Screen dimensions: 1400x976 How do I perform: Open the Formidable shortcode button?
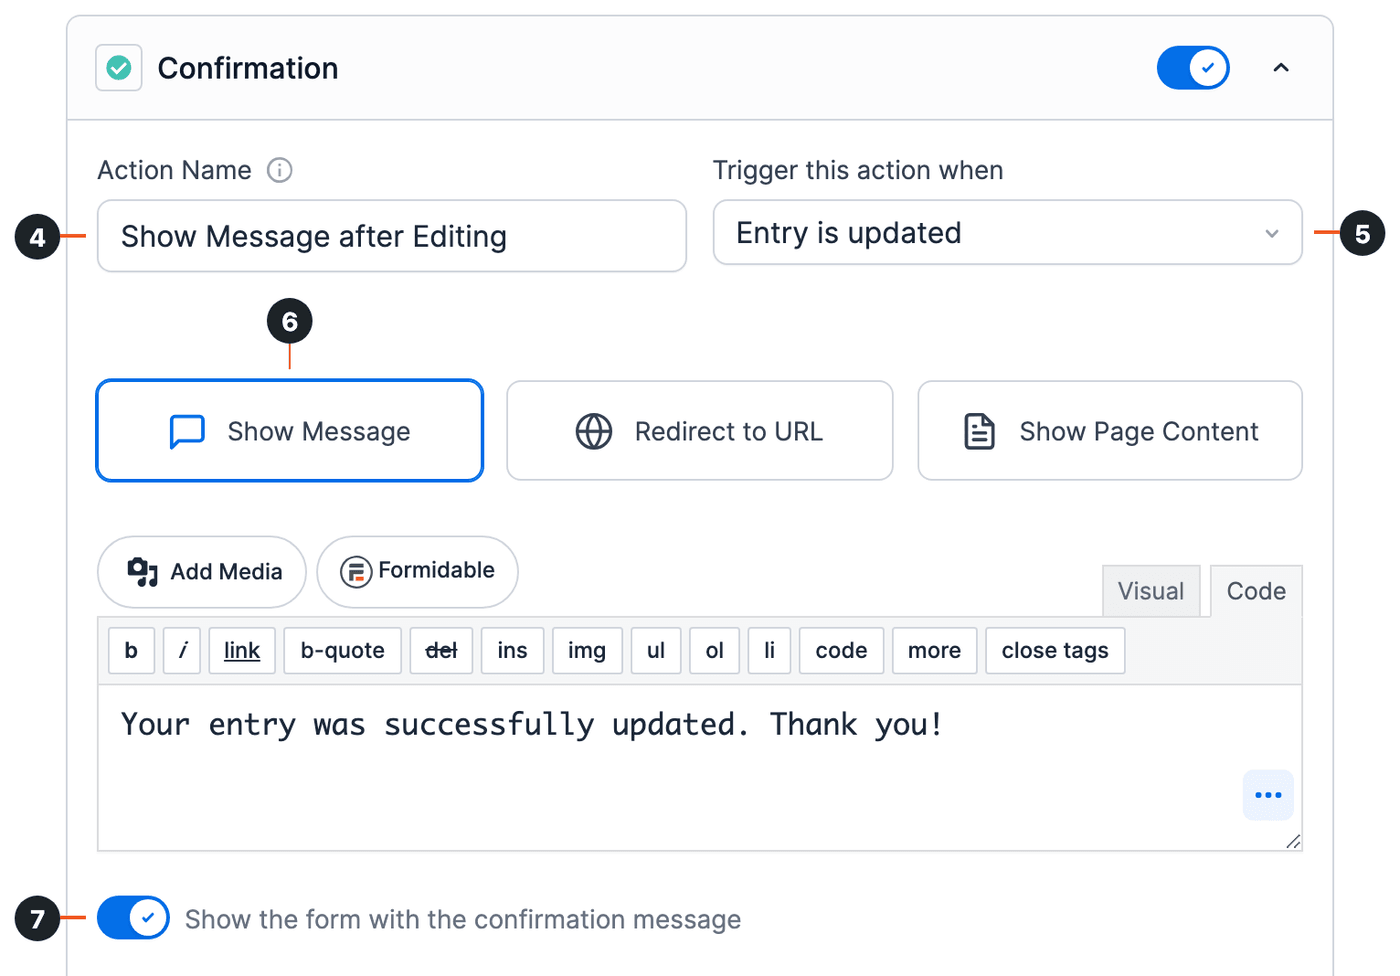pos(418,572)
